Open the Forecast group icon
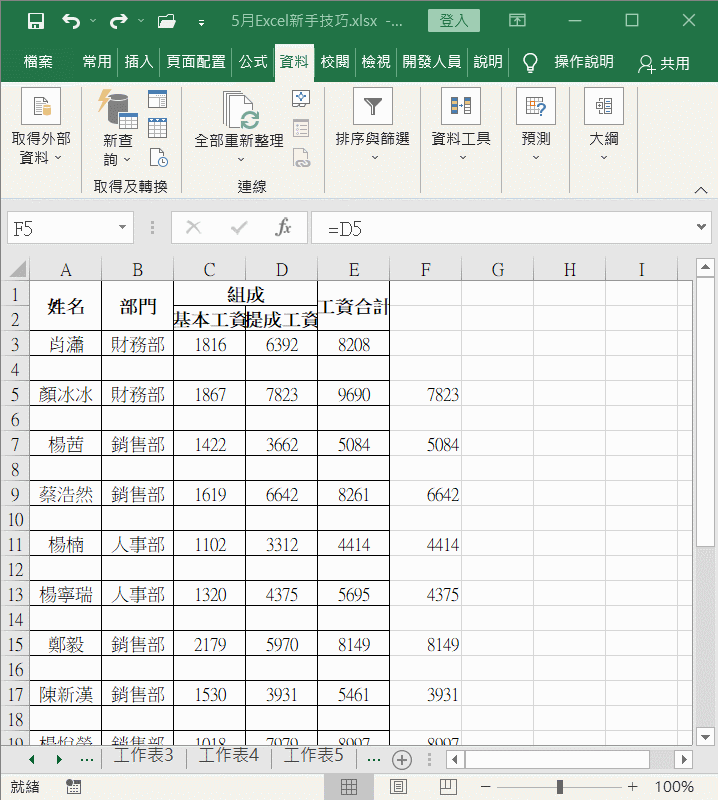The height and width of the screenshot is (800, 718). 536,106
